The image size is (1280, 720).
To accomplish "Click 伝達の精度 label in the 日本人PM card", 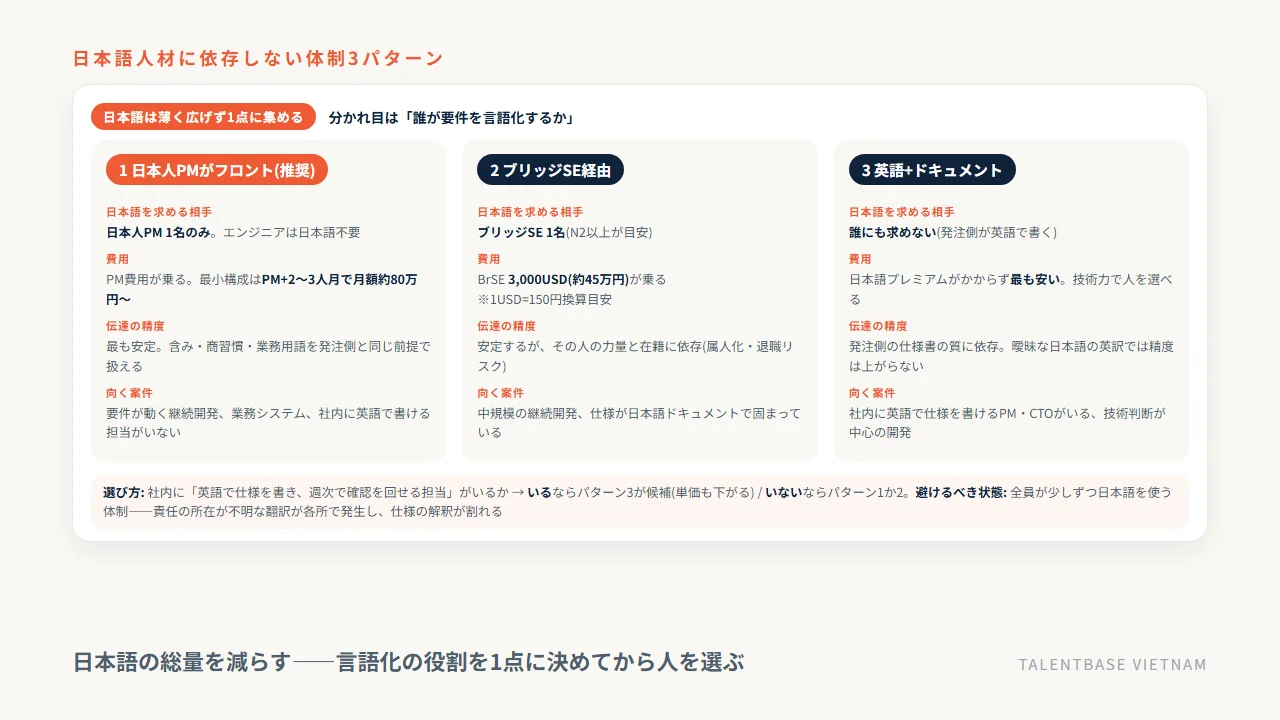I will [135, 326].
